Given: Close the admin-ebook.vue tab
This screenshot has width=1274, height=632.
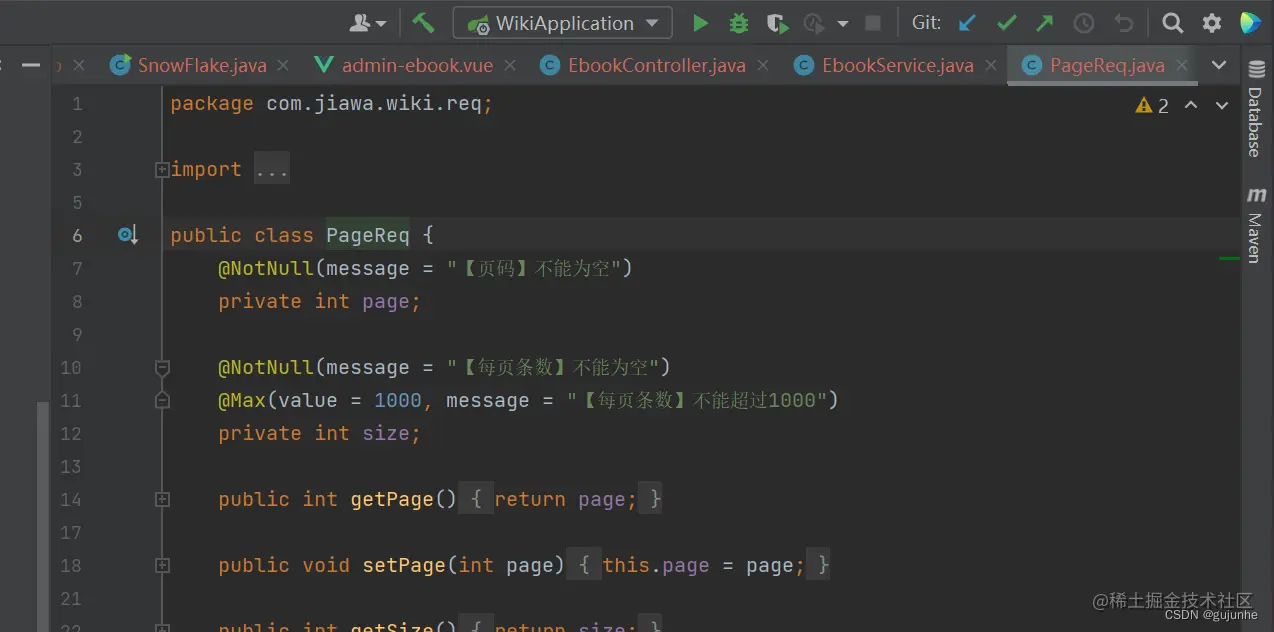Looking at the screenshot, I should (510, 65).
